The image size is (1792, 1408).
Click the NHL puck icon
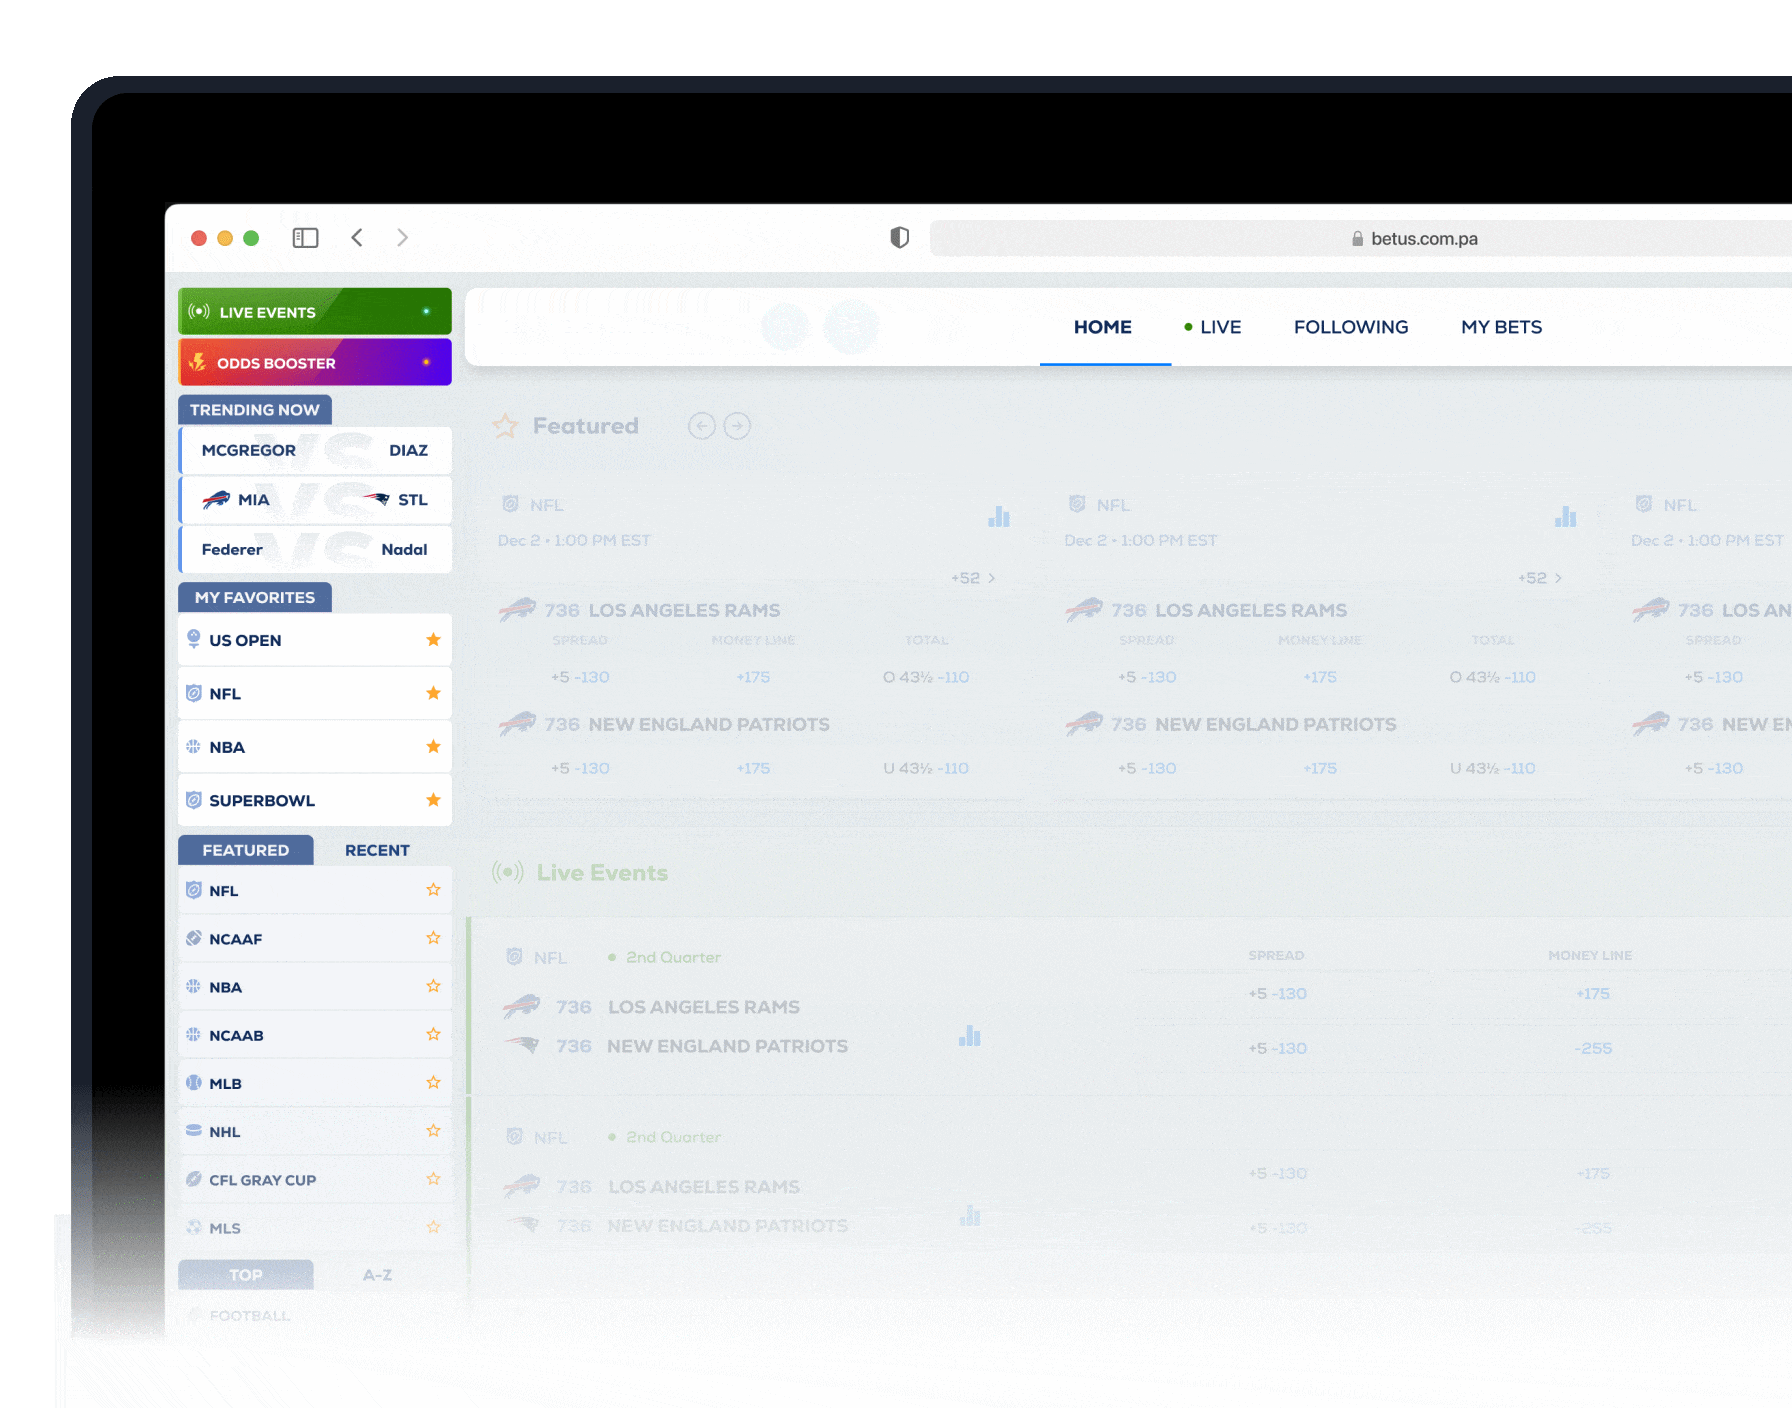point(194,1130)
